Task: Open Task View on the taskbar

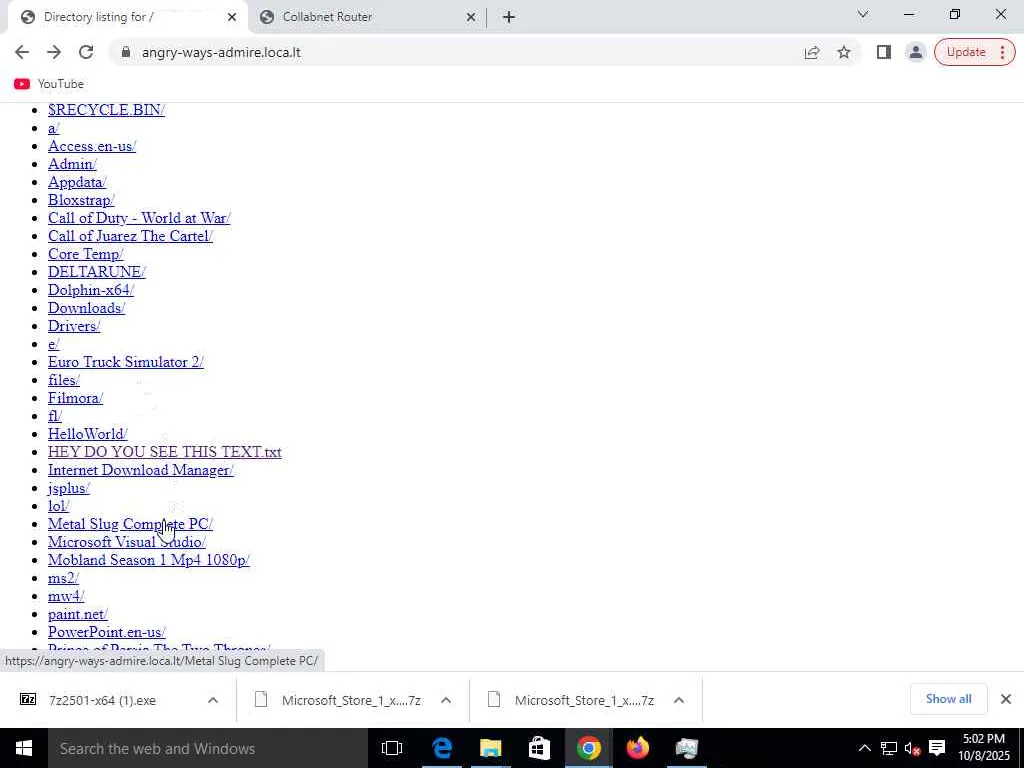Action: [x=392, y=748]
